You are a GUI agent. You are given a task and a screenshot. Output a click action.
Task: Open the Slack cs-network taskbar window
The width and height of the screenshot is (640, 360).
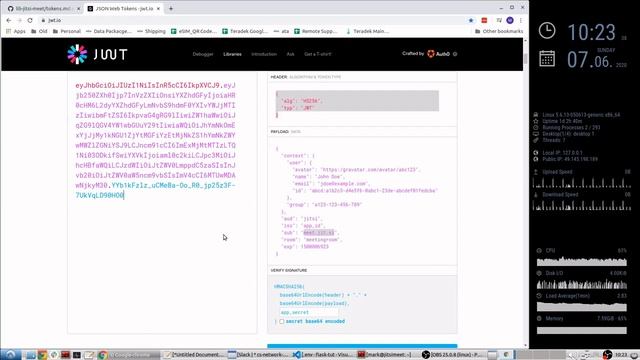259,355
